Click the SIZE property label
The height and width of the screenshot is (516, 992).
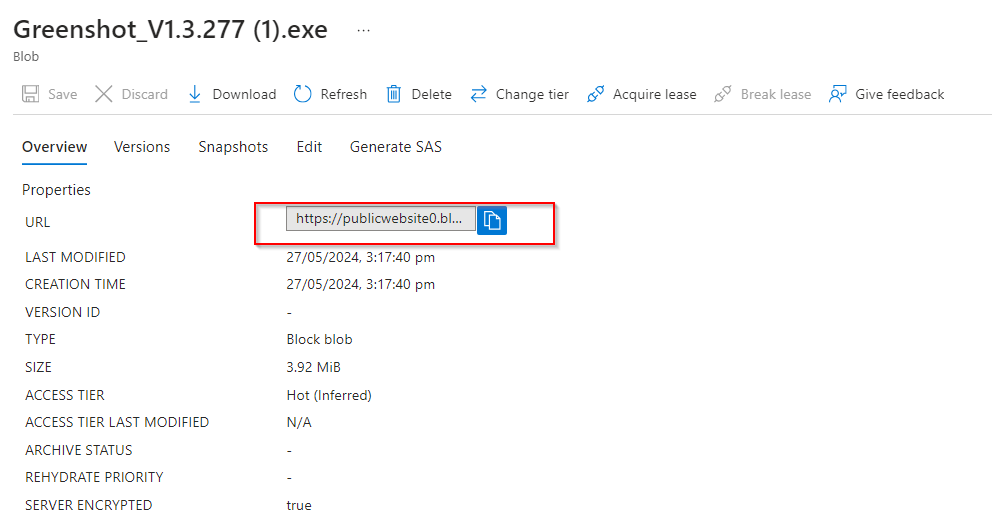coord(39,367)
